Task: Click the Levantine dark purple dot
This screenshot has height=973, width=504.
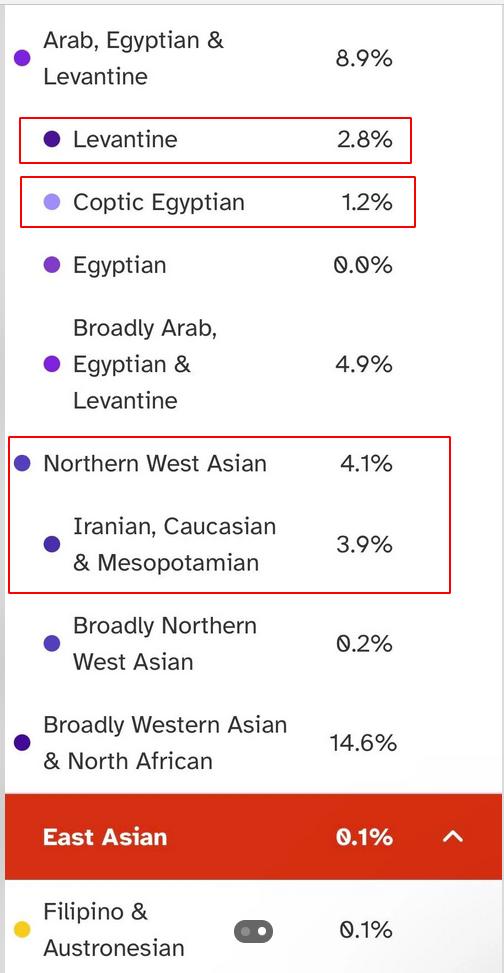Action: [x=52, y=140]
